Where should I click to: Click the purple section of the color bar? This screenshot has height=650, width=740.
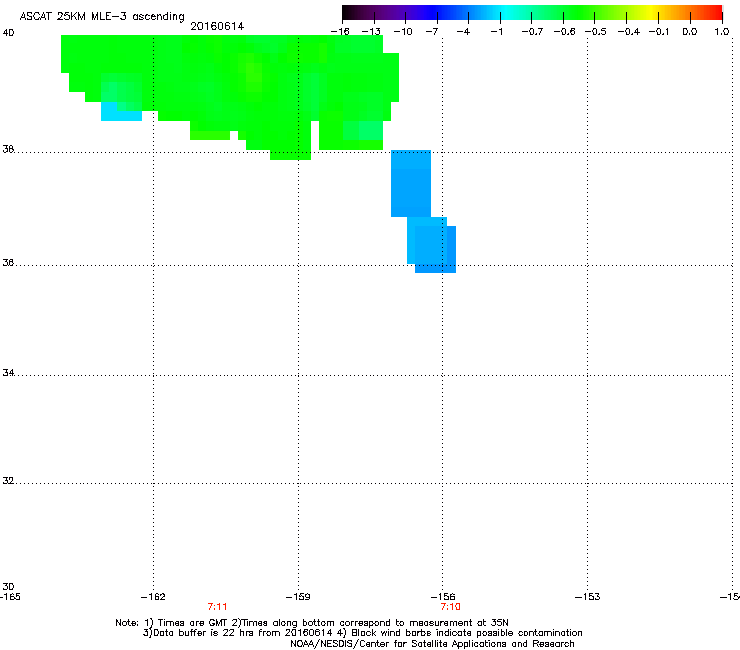pos(396,13)
